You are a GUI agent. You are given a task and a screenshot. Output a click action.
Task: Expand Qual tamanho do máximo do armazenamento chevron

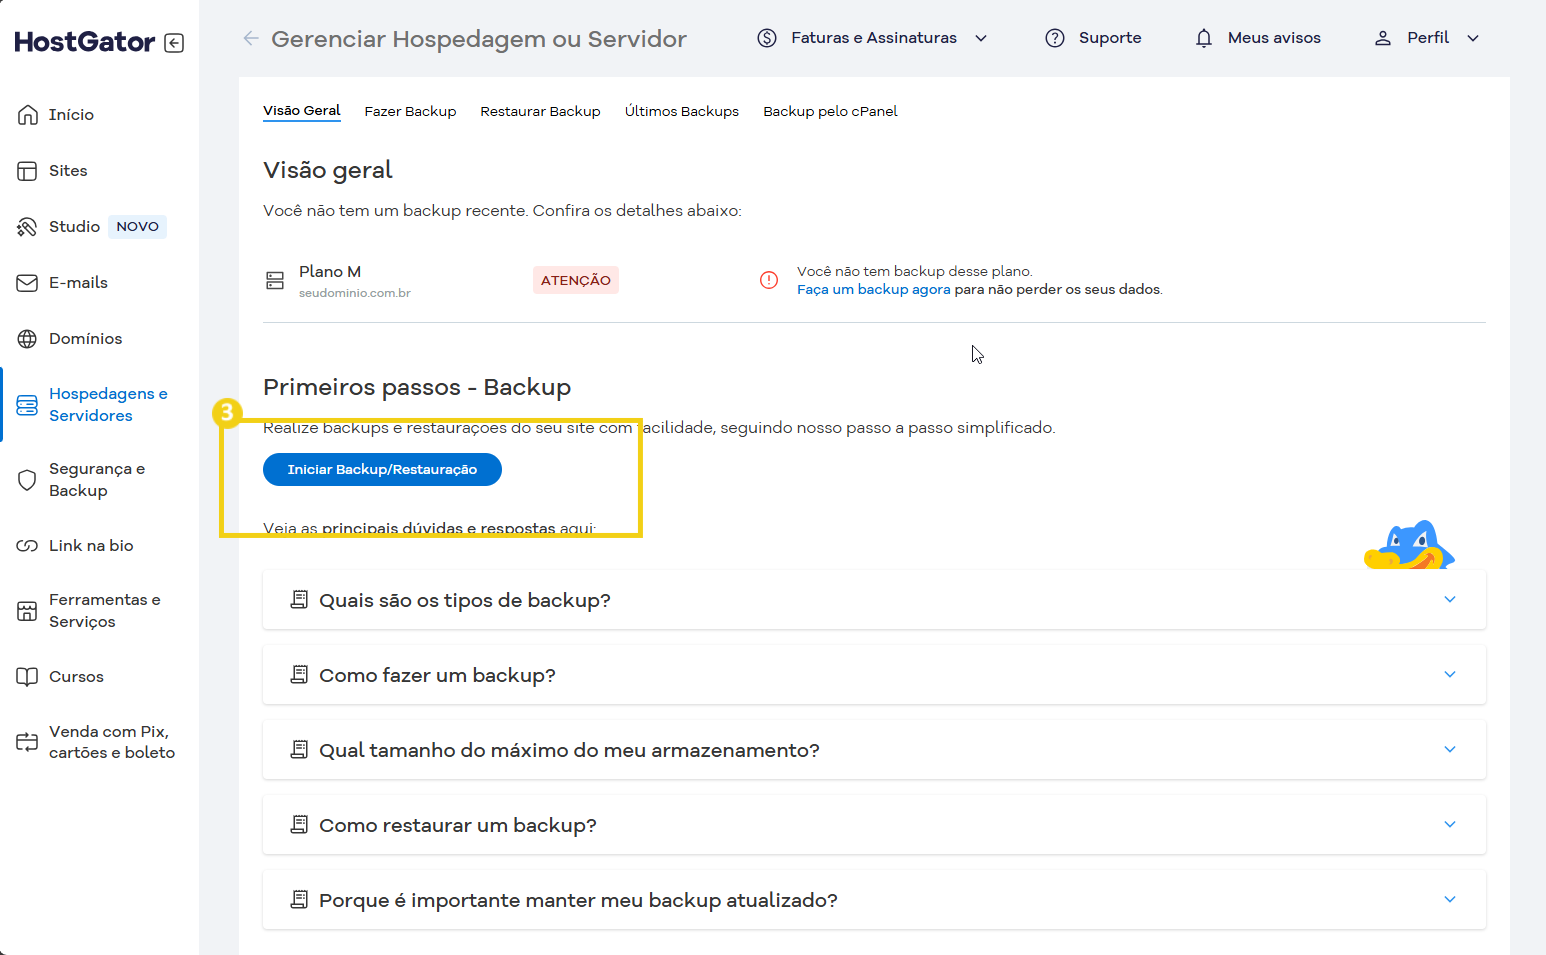click(1450, 749)
